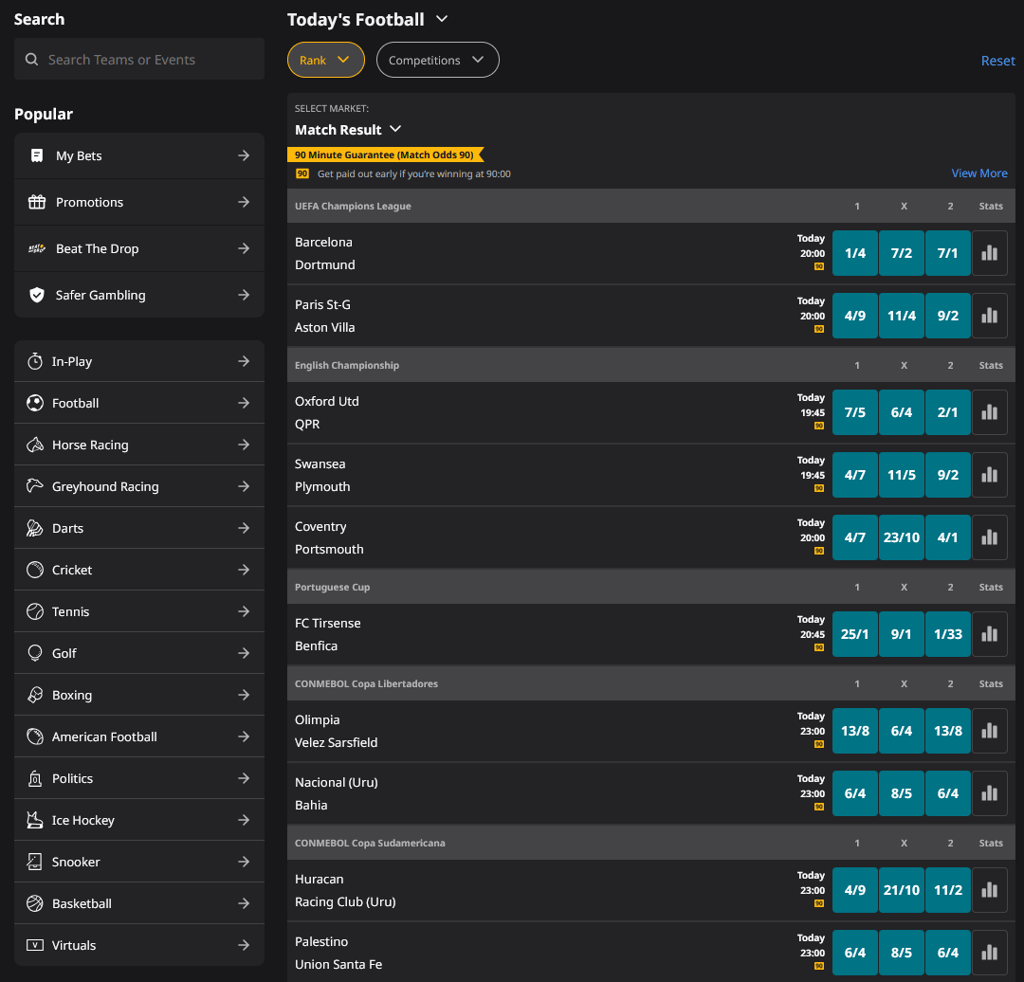The width and height of the screenshot is (1024, 982).
Task: Open stats icon for Oxford Utd vs QPR
Action: (x=989, y=413)
